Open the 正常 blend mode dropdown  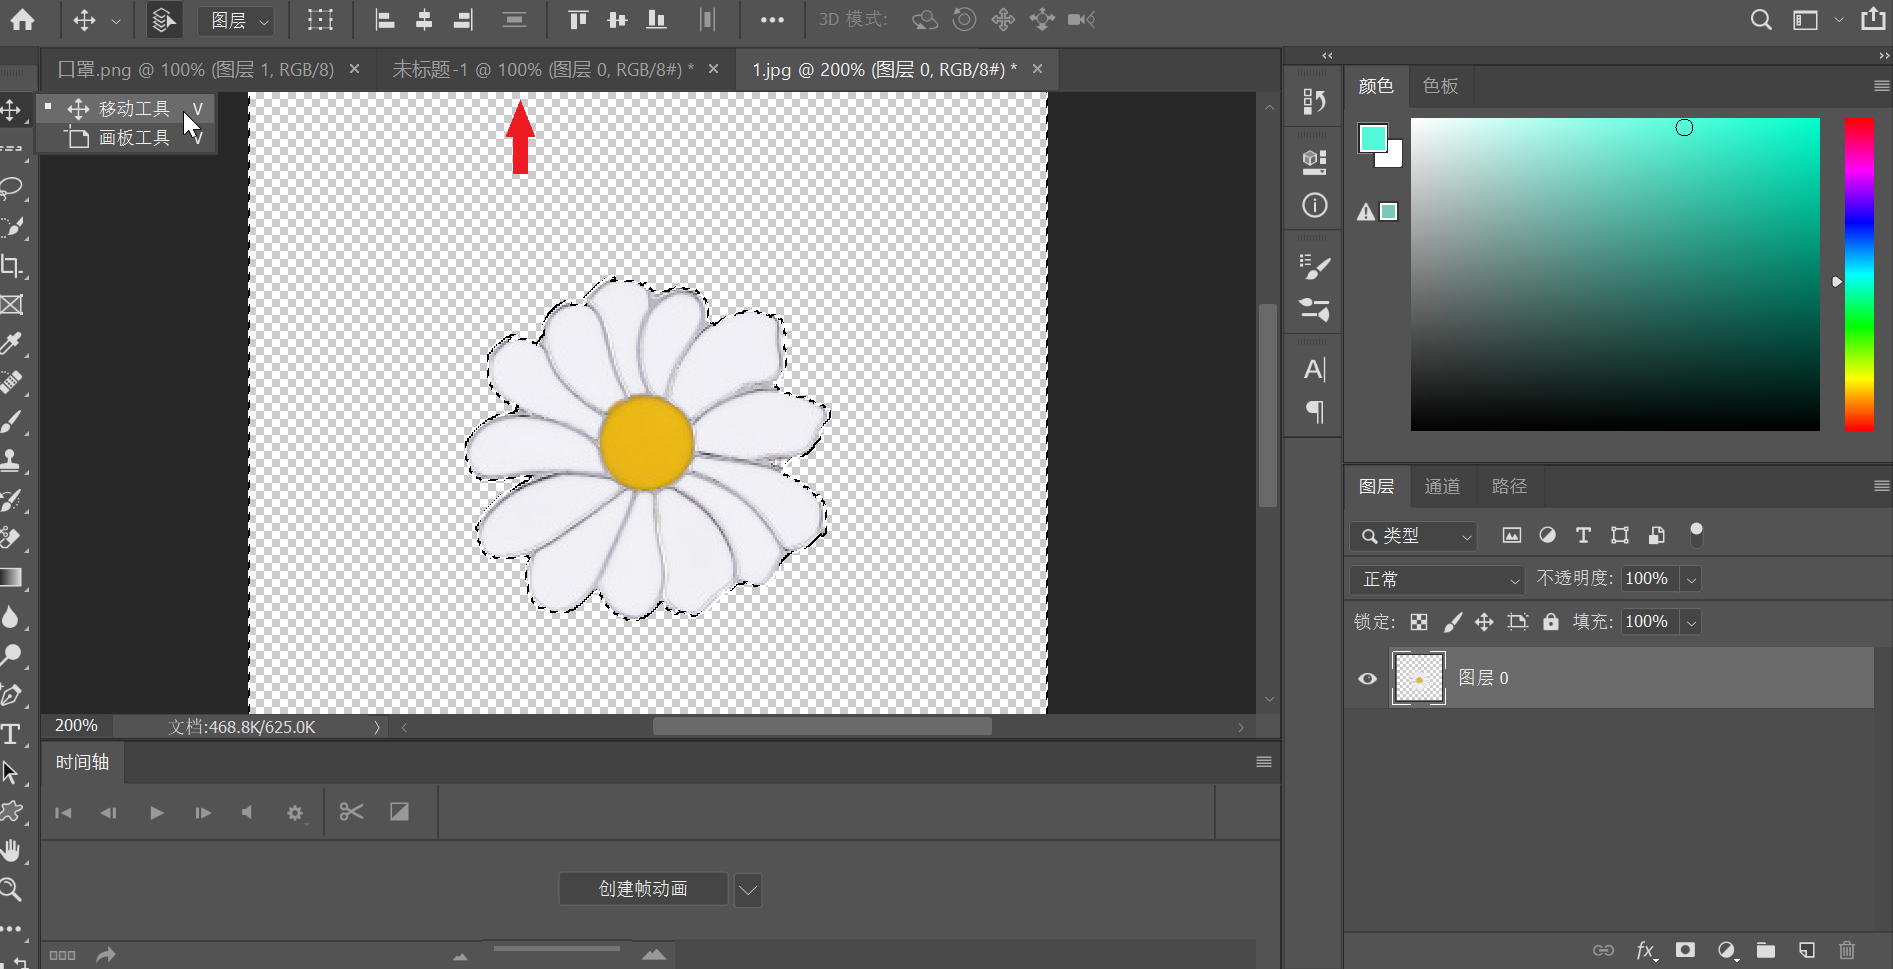point(1437,579)
